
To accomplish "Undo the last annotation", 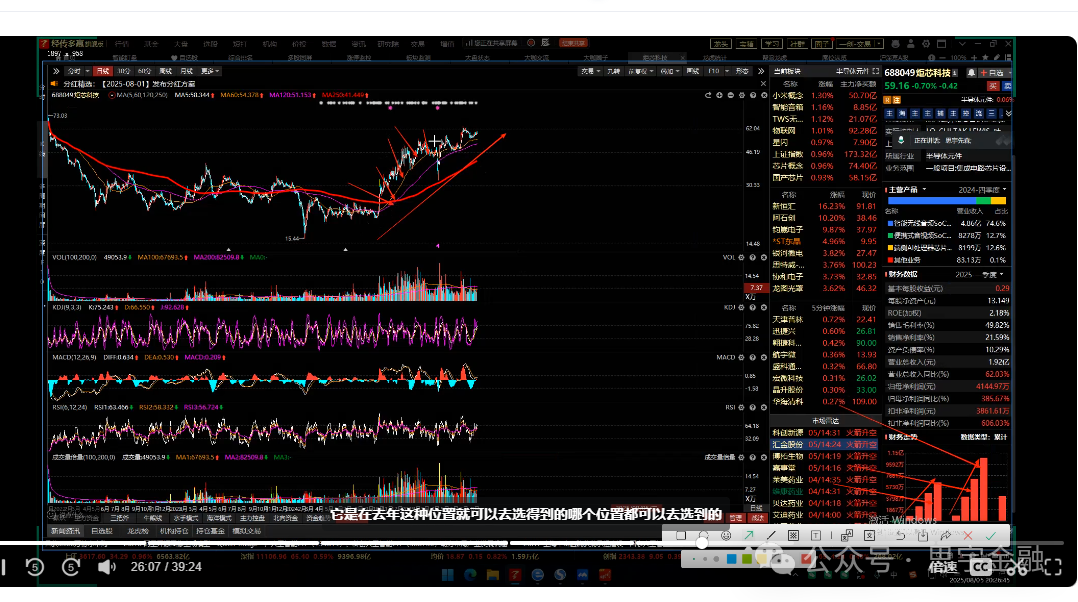I will point(900,535).
